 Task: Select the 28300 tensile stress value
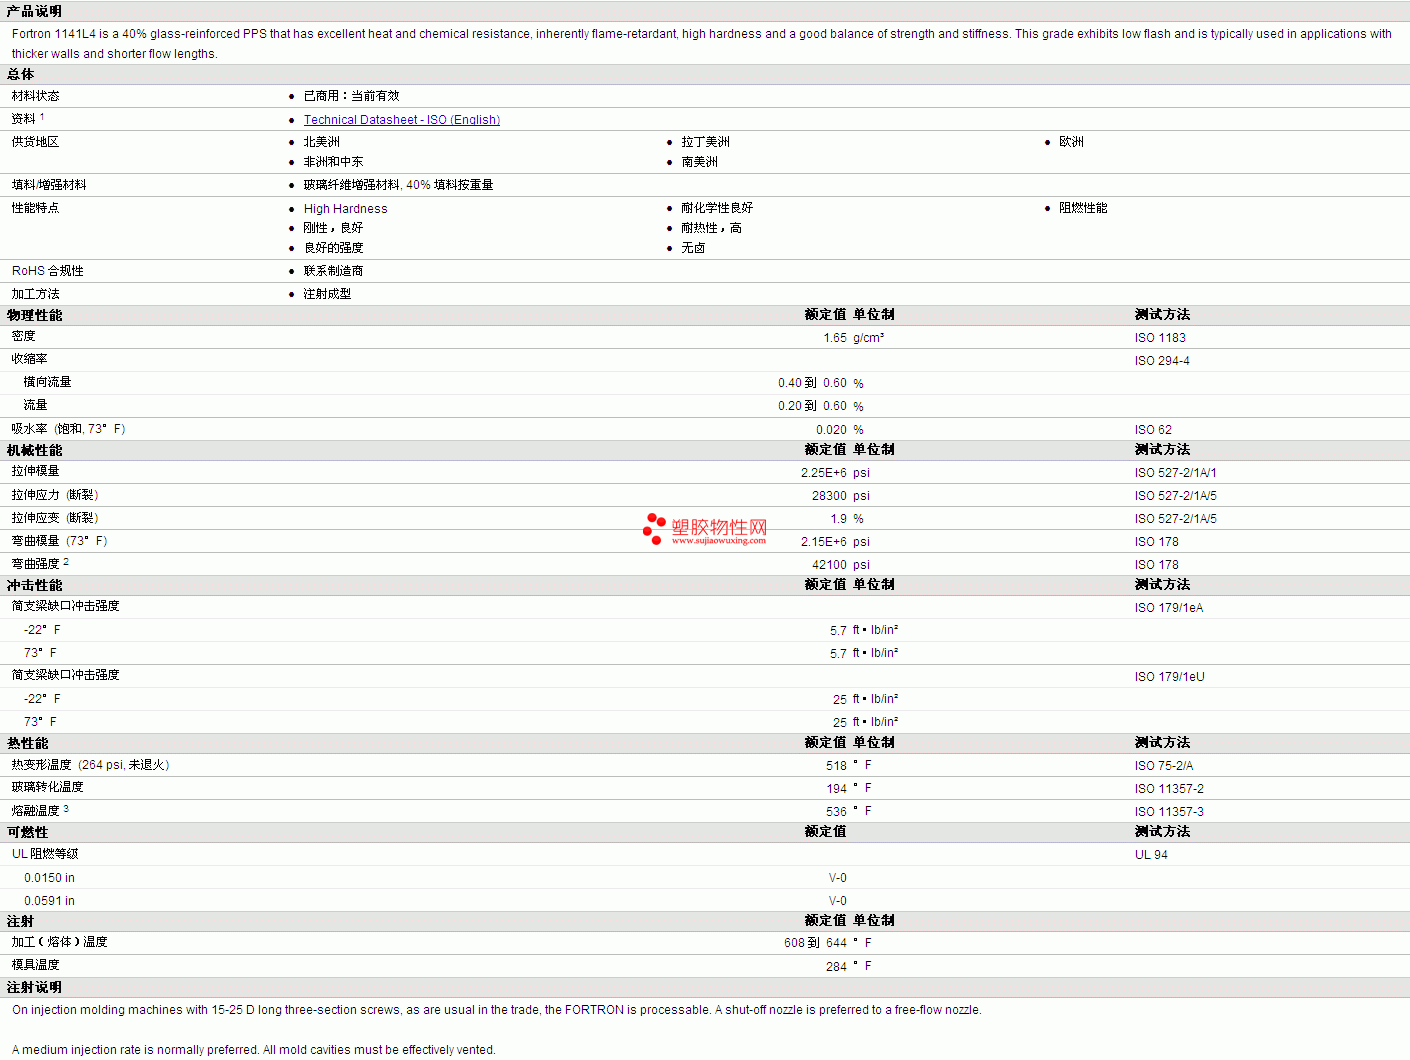tap(829, 496)
